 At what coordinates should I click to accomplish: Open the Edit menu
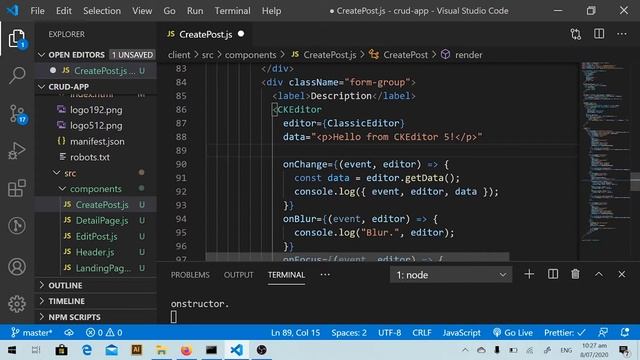coord(64,11)
